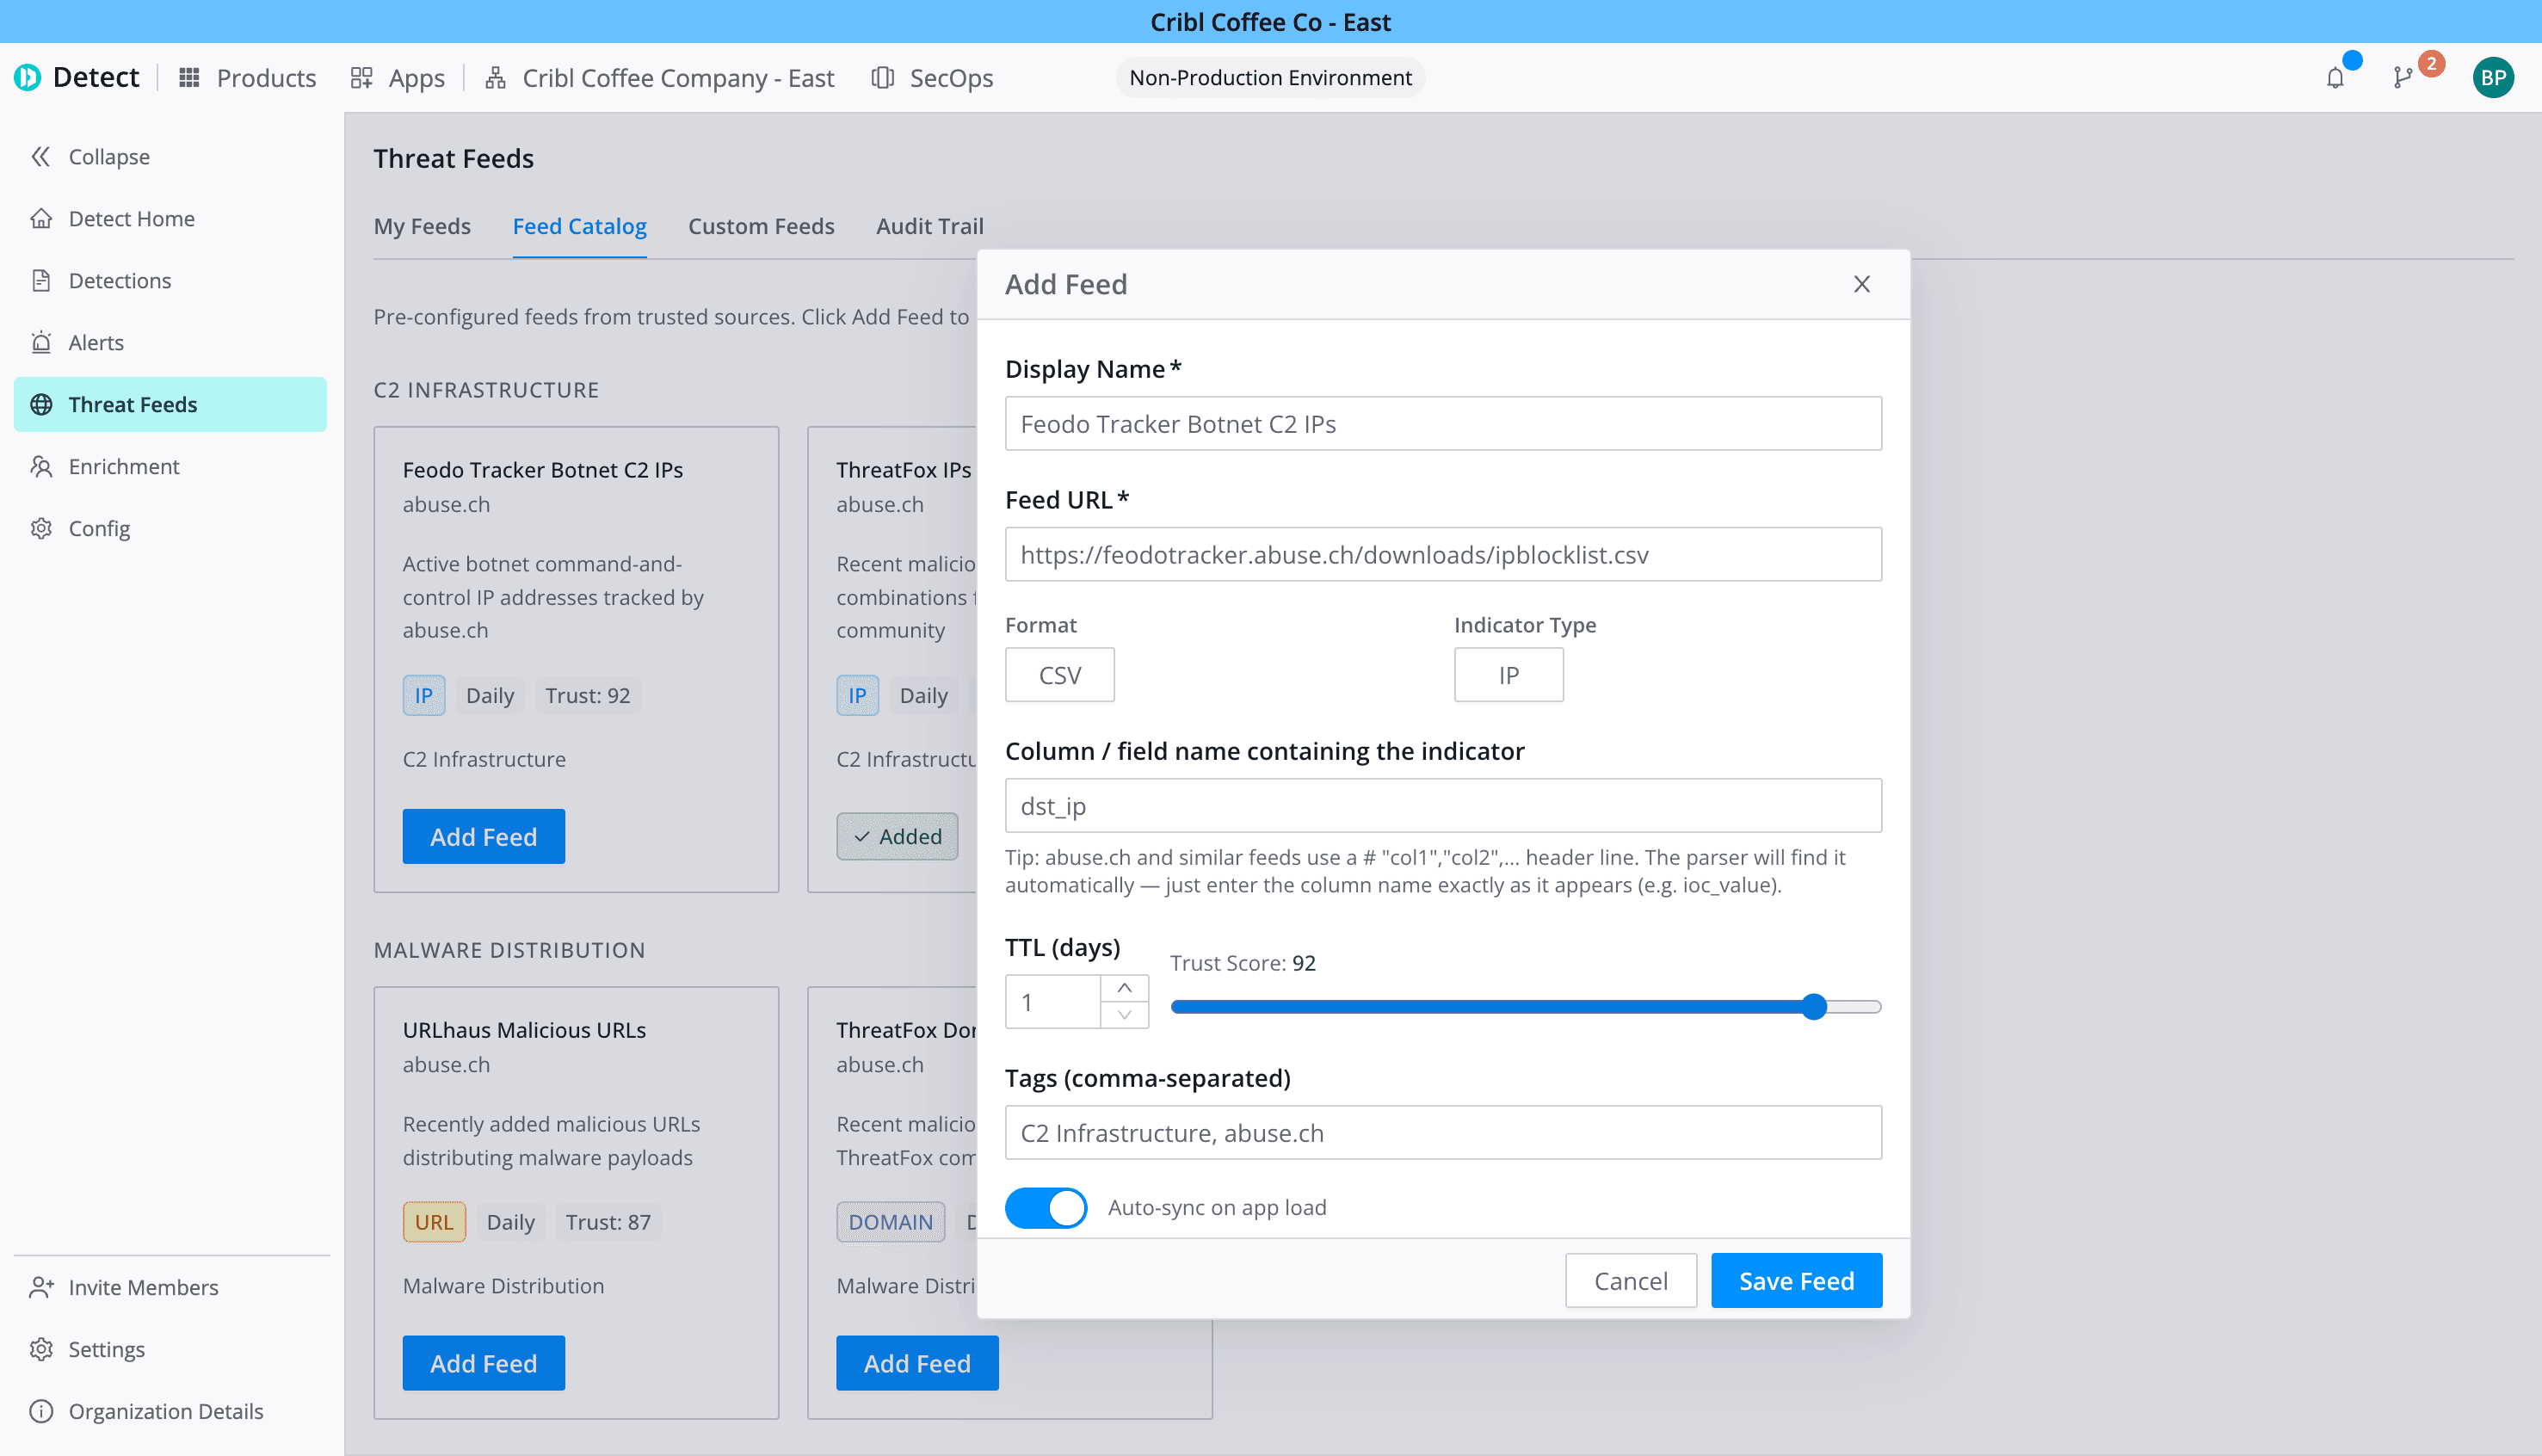Open Enrichment in the sidebar
The image size is (2542, 1456).
[170, 466]
